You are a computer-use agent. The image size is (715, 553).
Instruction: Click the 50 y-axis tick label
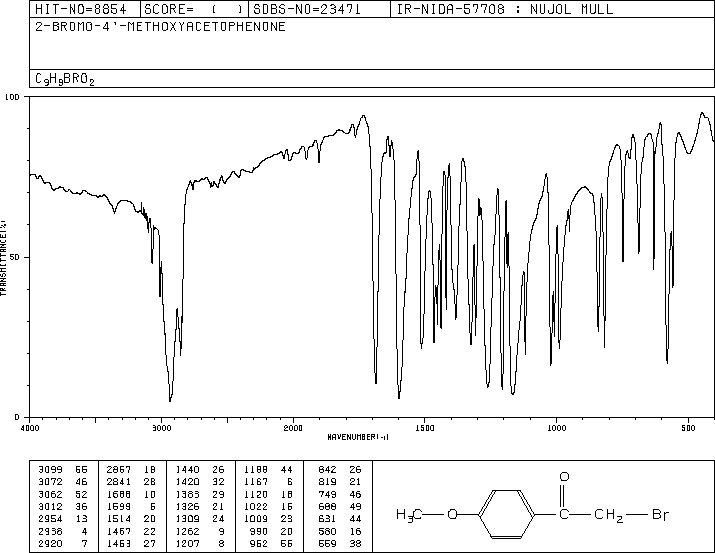[15, 257]
